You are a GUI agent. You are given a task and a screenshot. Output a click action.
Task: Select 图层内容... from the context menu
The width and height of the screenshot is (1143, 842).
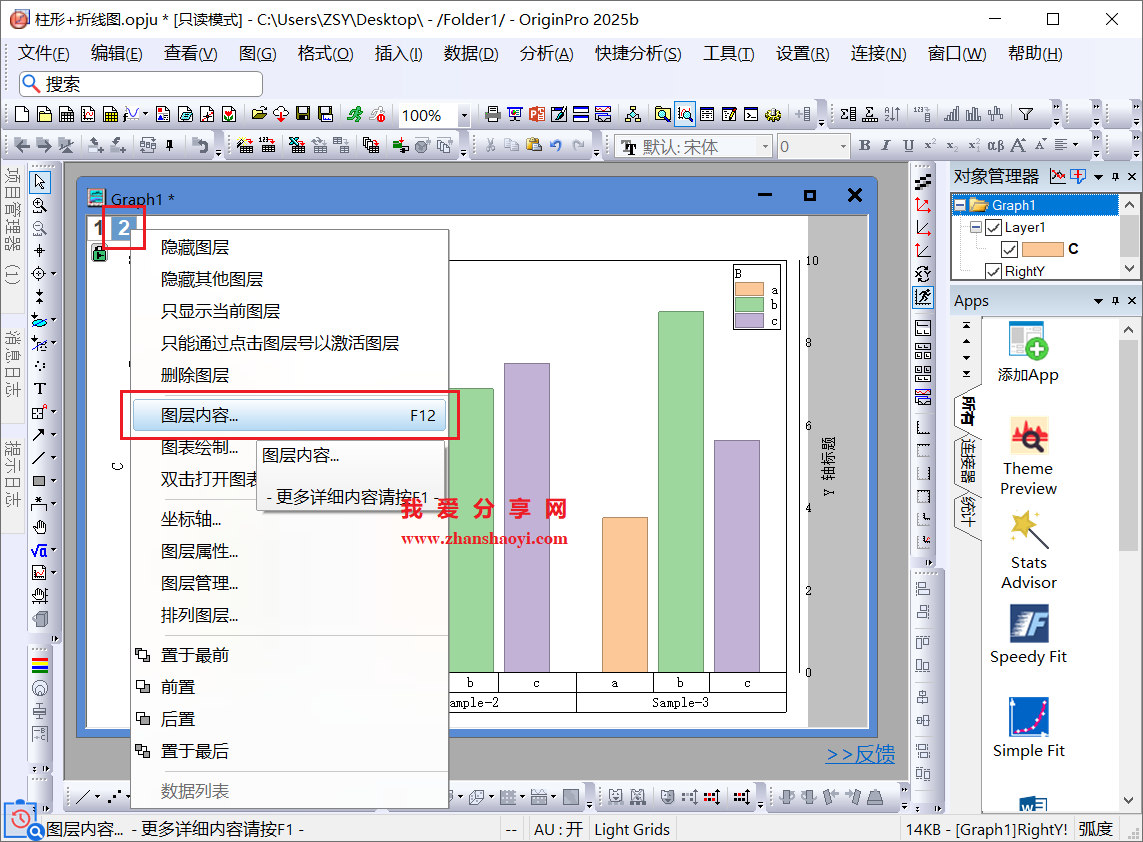[289, 415]
